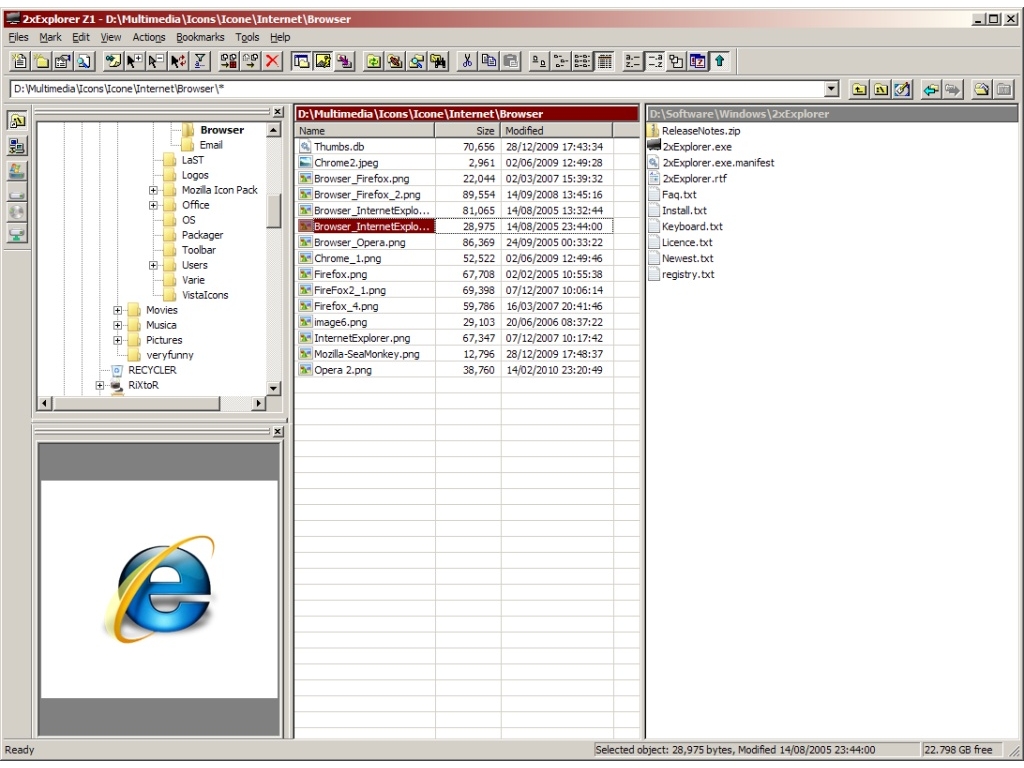Click the New folder toolbar icon
The image size is (1024, 768).
pos(42,61)
